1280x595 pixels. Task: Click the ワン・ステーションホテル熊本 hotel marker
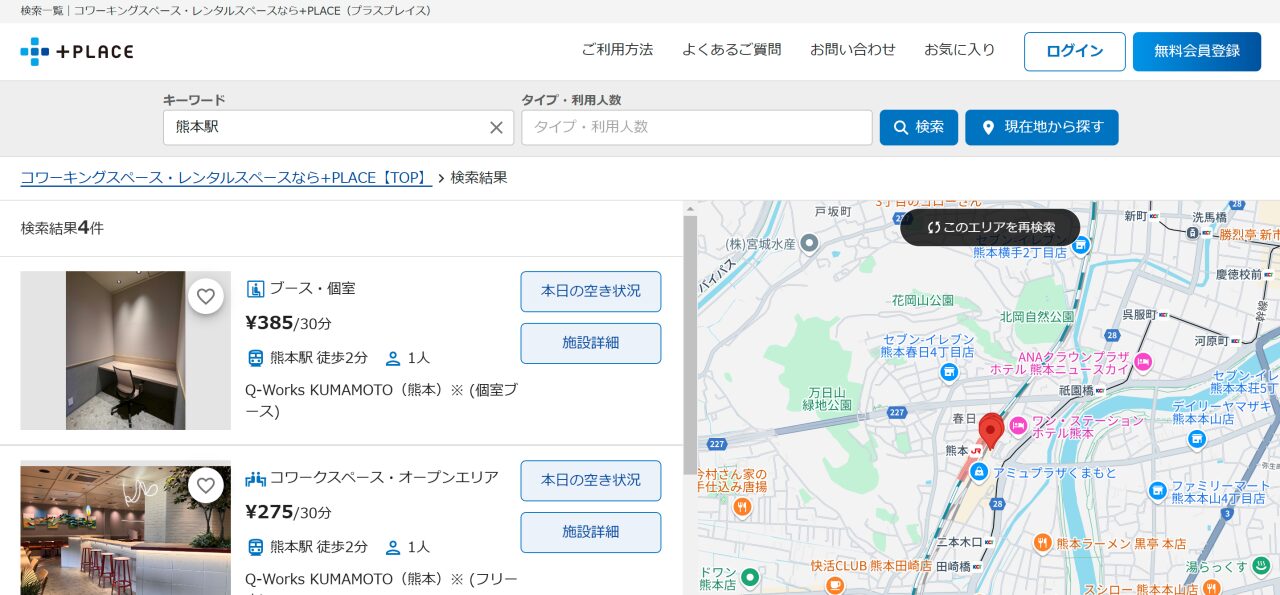coord(1019,426)
